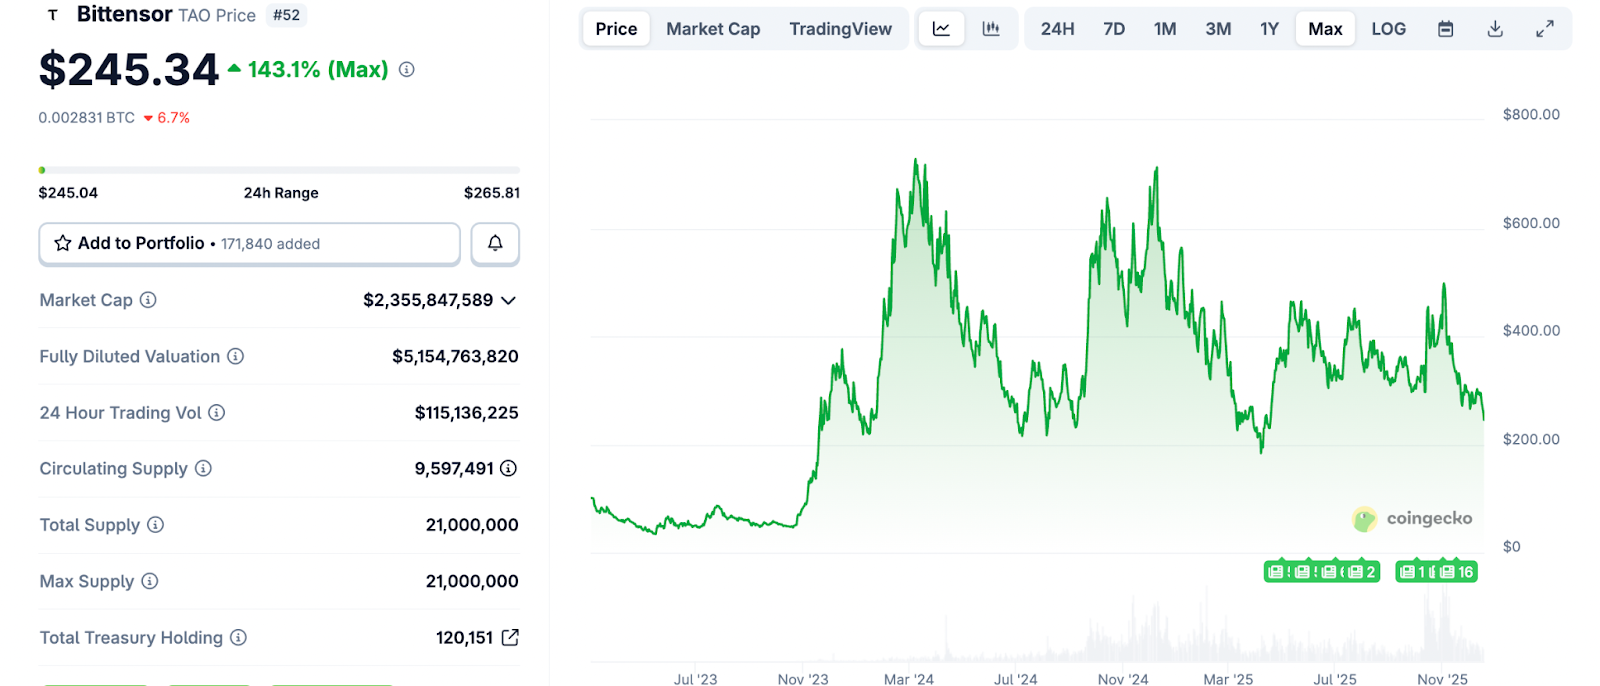Click Add to Portfolio button

249,244
